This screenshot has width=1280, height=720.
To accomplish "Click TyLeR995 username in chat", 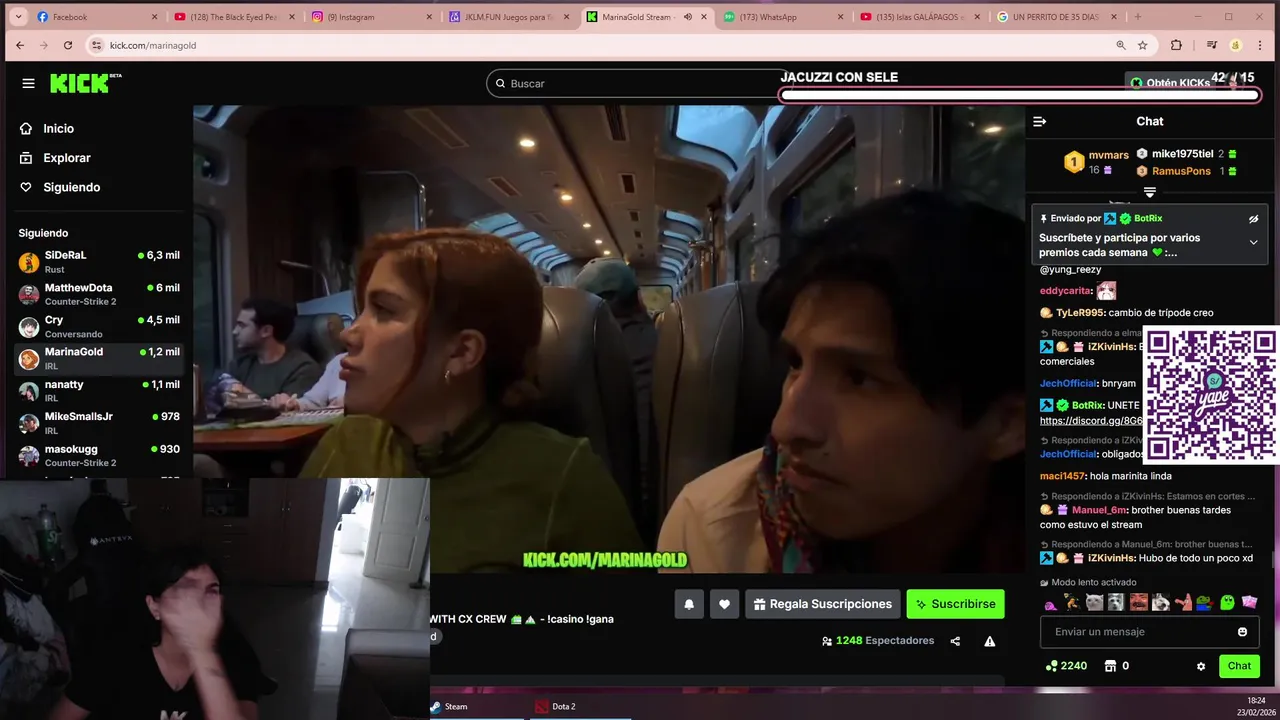I will pyautogui.click(x=1079, y=313).
